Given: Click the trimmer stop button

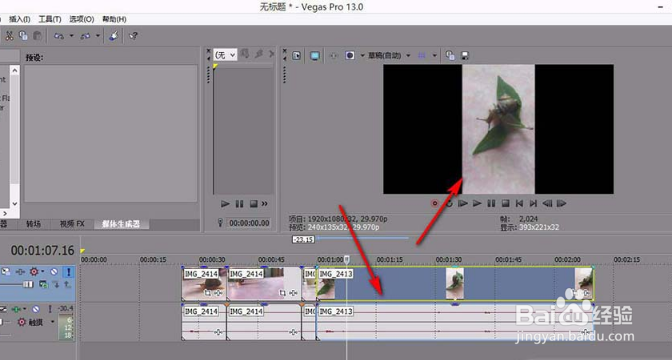Looking at the screenshot, I should click(x=253, y=204).
